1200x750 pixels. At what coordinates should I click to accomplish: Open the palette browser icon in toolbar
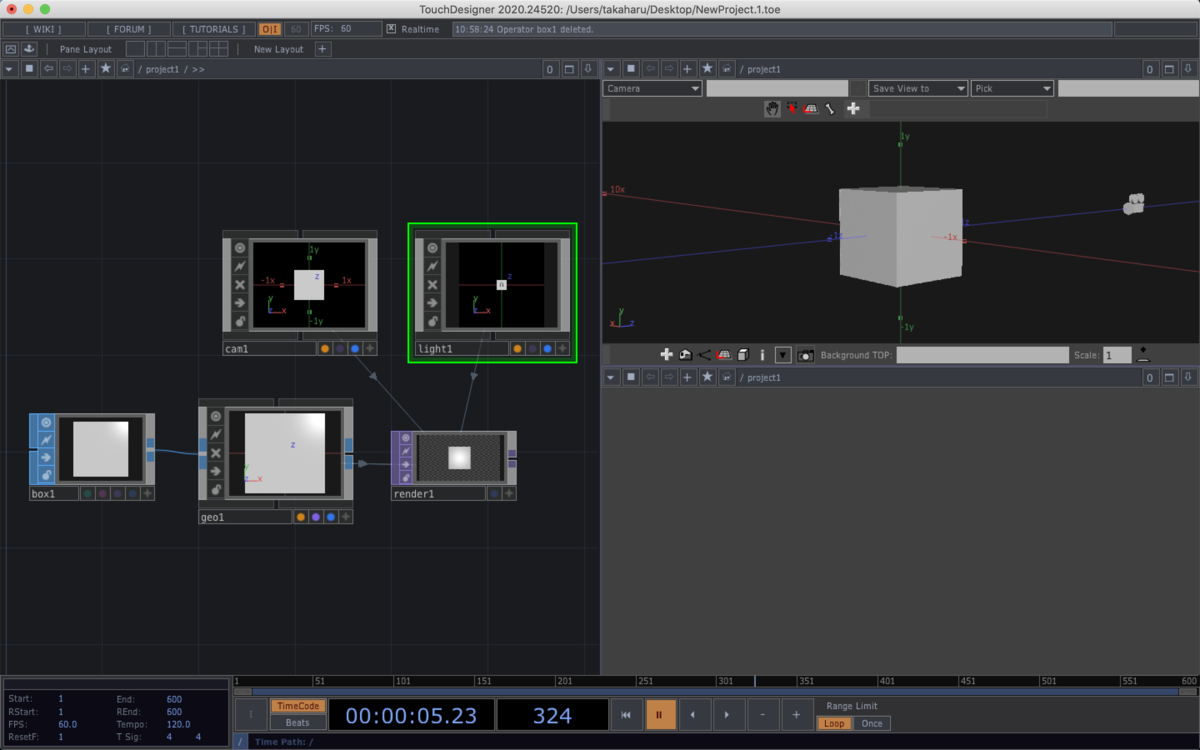click(x=10, y=49)
